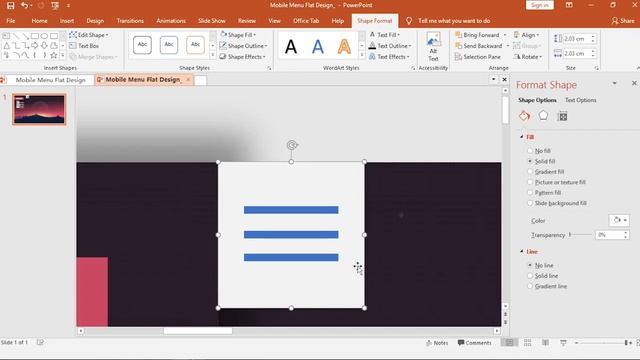The image size is (640, 360).
Task: Select No line option
Action: pos(541,265)
